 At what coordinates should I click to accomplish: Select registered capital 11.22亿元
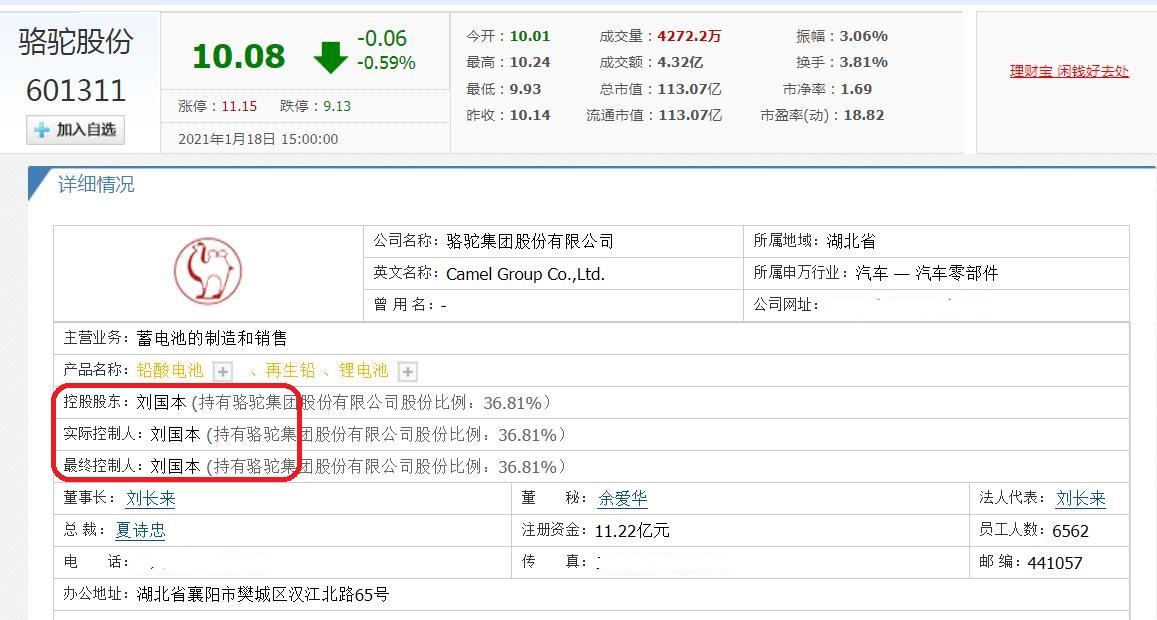632,531
